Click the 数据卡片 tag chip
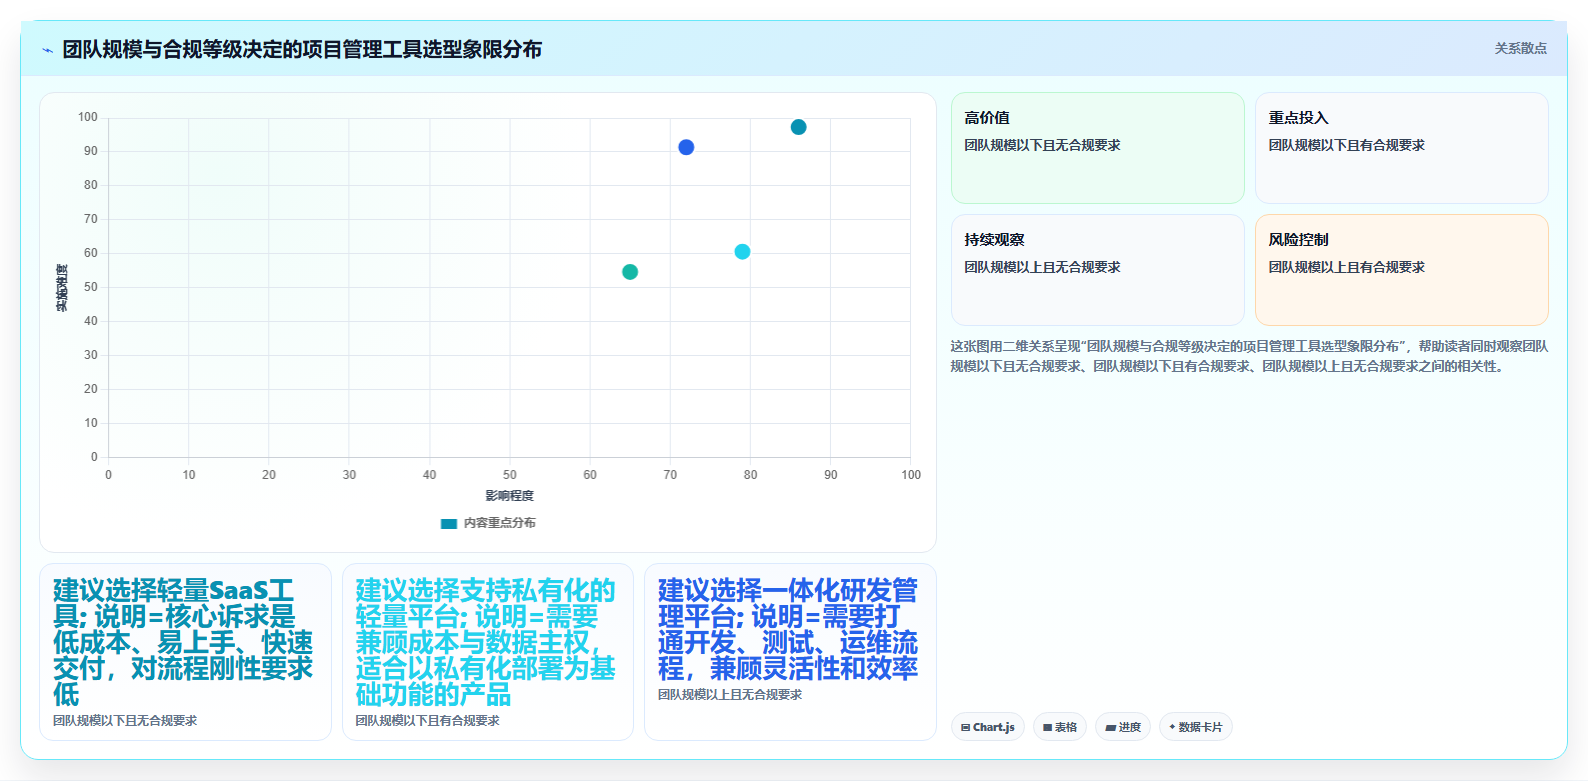This screenshot has width=1588, height=781. [1196, 727]
